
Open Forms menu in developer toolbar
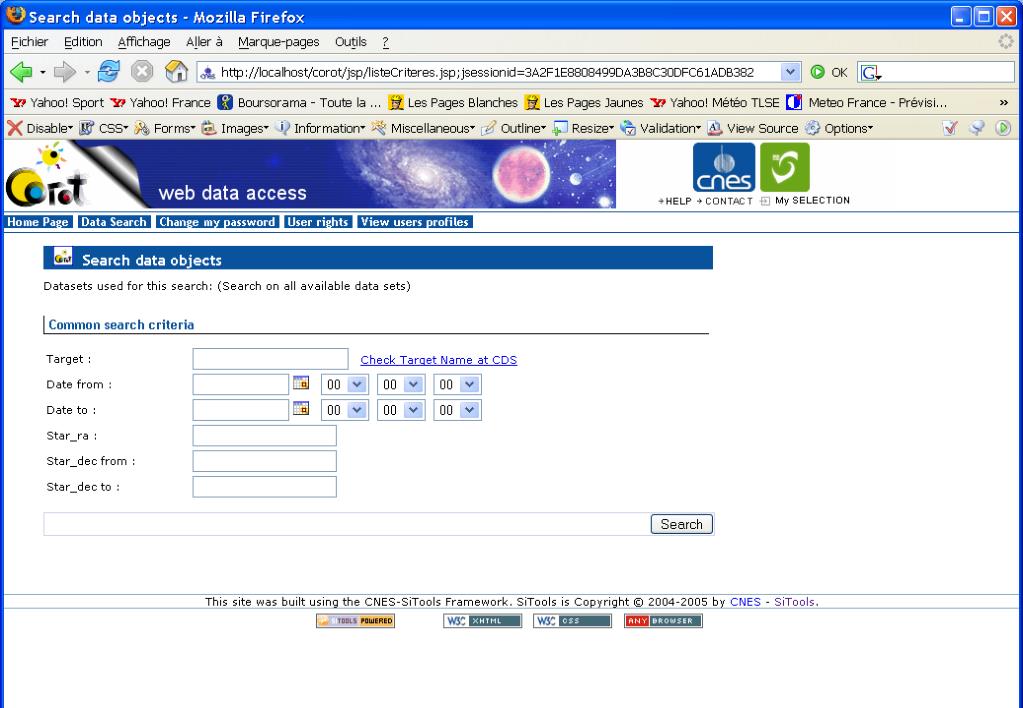point(164,128)
